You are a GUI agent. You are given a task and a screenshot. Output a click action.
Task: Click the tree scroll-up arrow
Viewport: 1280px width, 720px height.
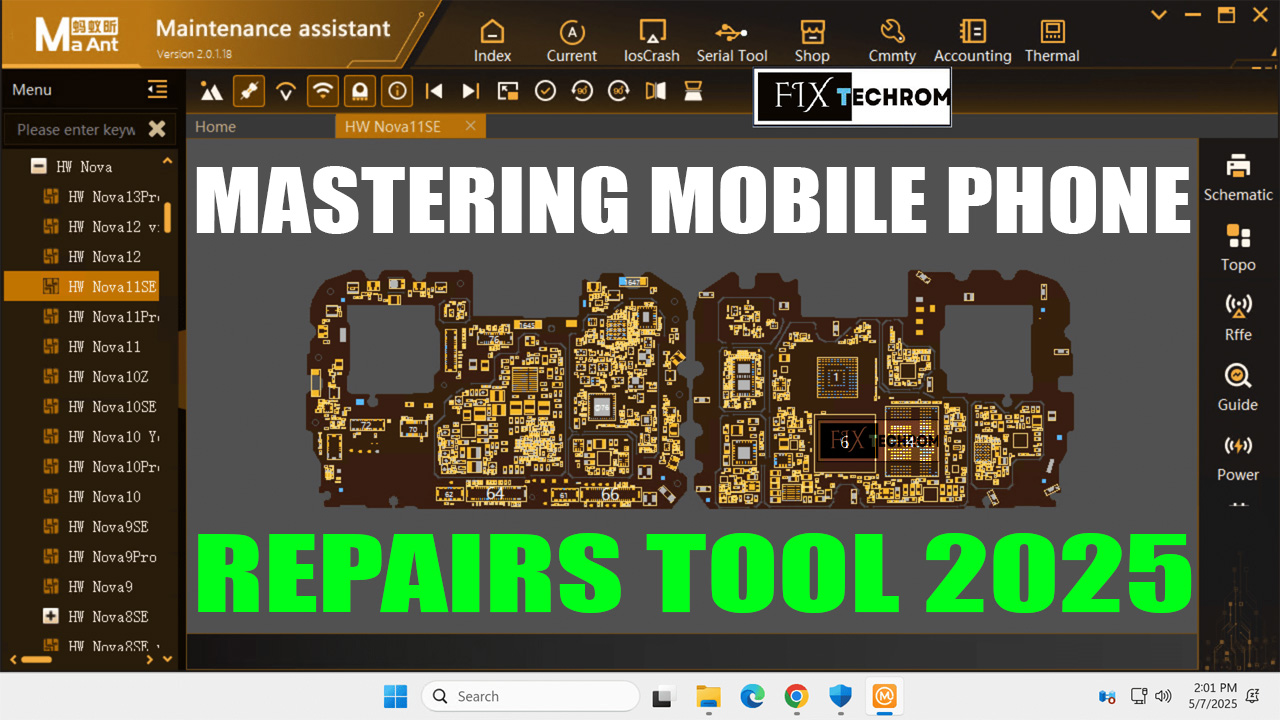click(168, 160)
